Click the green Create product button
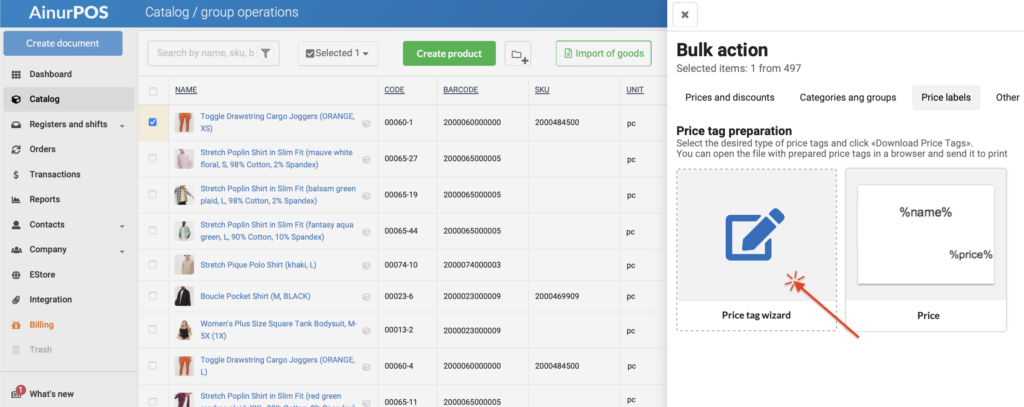This screenshot has width=1024, height=407. pos(449,54)
